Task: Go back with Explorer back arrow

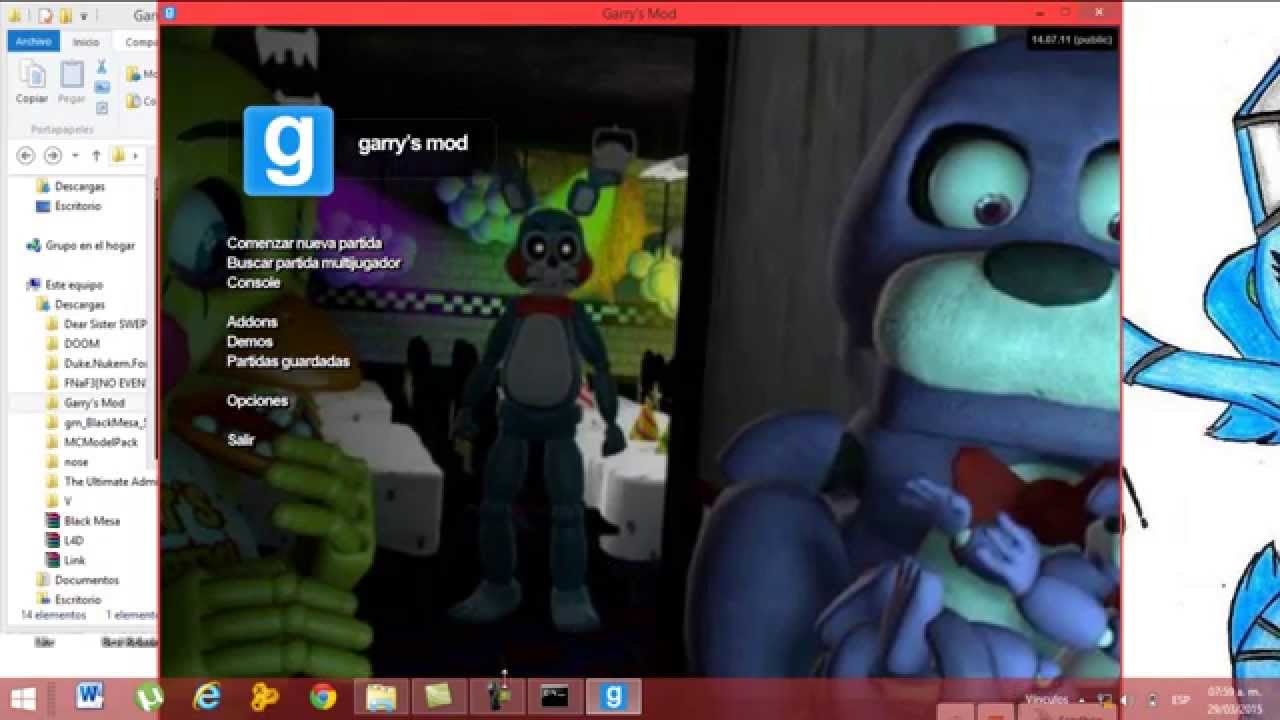Action: 26,155
